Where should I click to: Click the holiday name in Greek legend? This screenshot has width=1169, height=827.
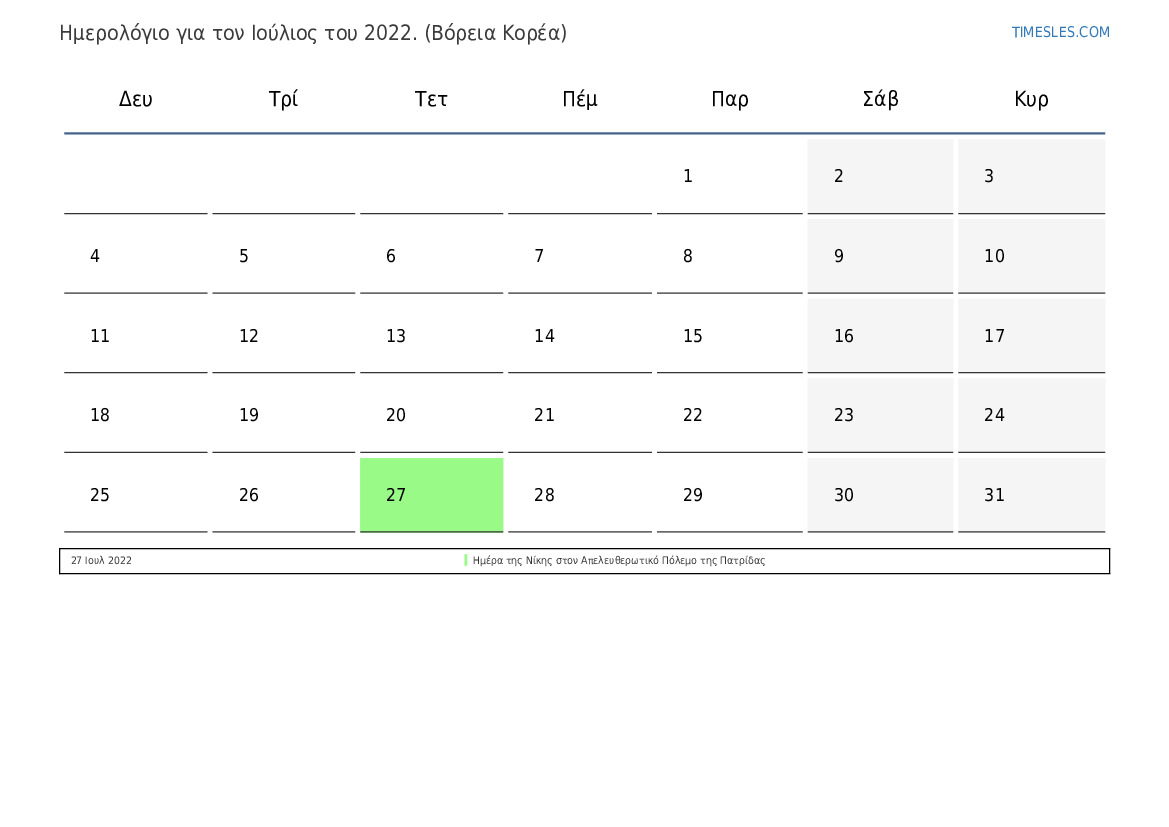[619, 560]
